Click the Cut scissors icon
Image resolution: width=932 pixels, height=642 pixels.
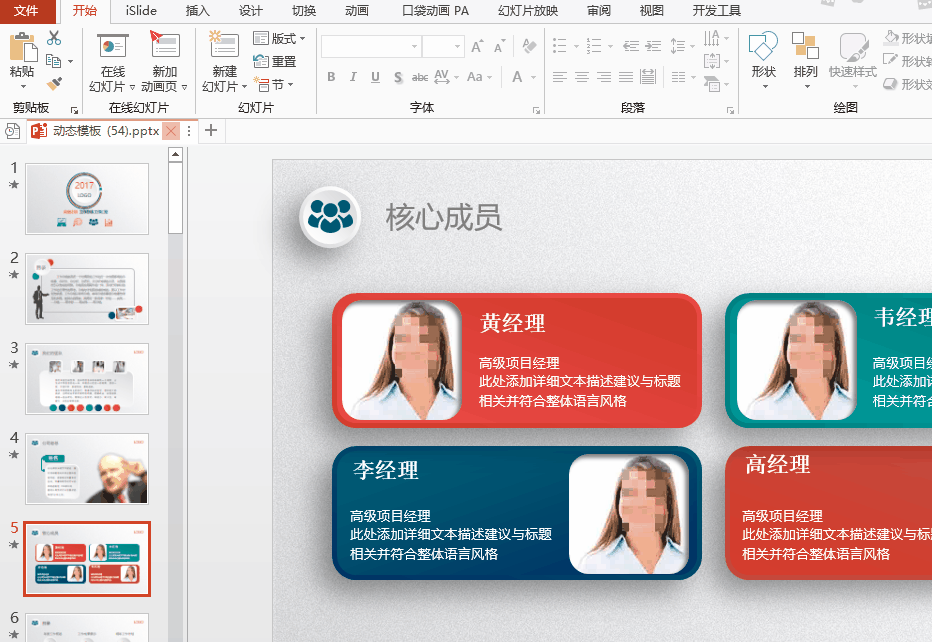(x=54, y=38)
